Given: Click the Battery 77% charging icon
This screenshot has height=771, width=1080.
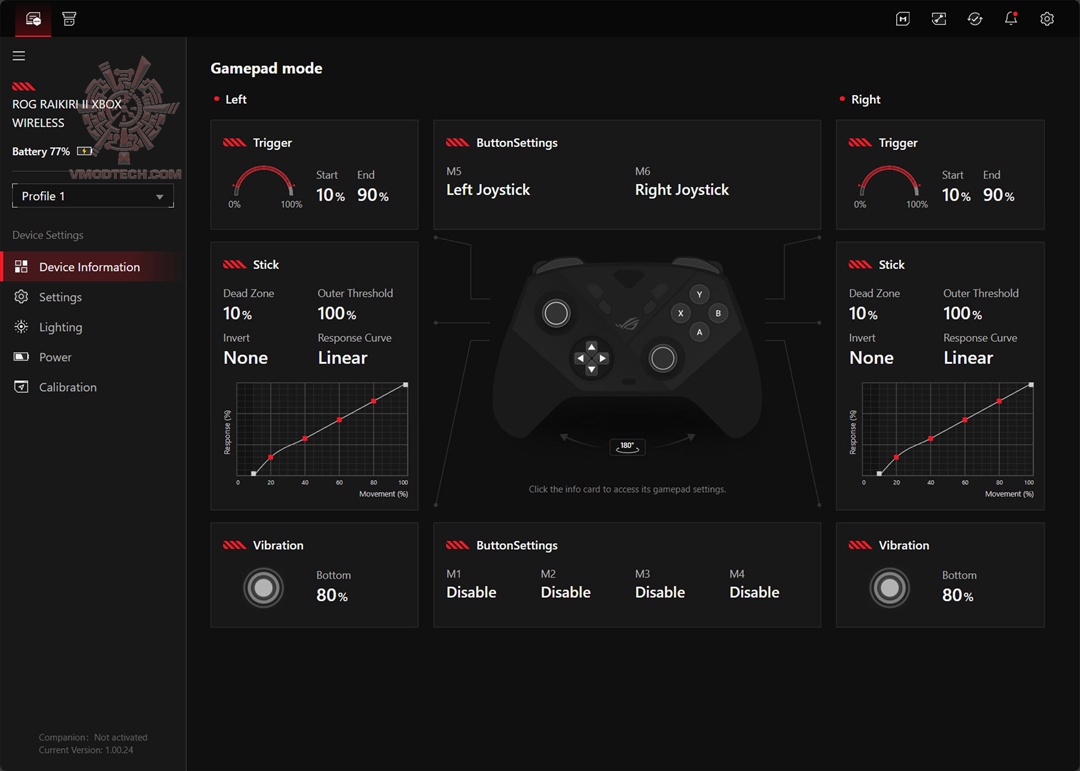Looking at the screenshot, I should [x=85, y=151].
